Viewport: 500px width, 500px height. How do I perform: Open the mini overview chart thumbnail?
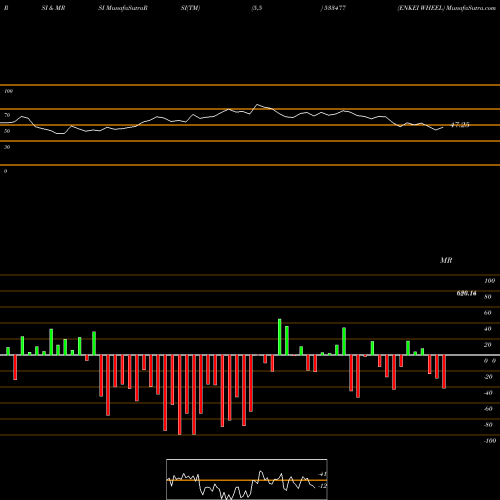[x=247, y=479]
